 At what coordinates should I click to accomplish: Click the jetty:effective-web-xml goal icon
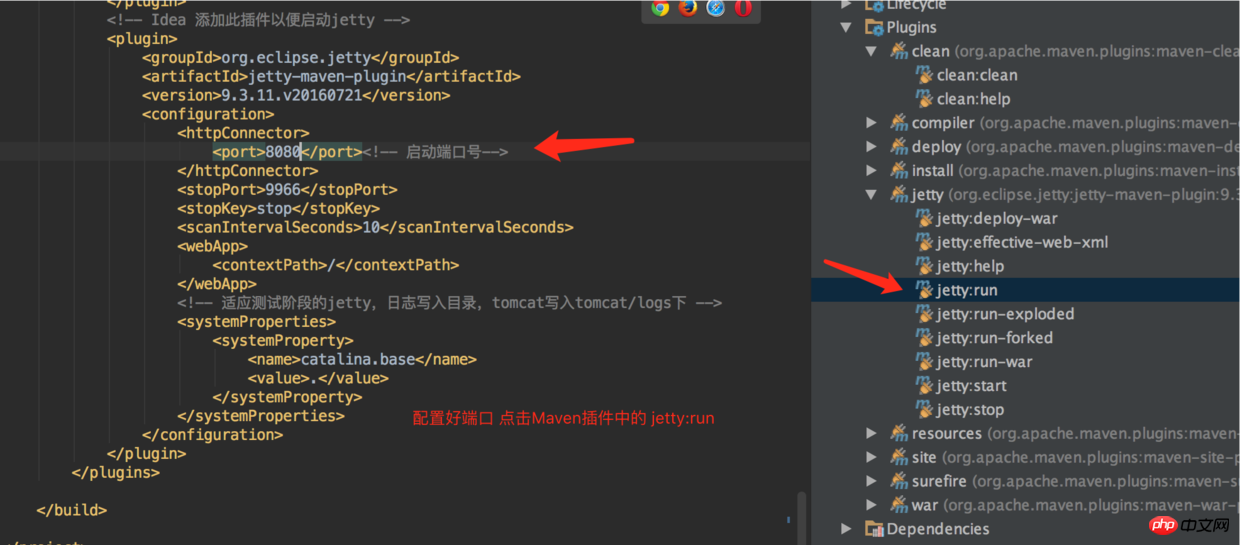pyautogui.click(x=925, y=242)
